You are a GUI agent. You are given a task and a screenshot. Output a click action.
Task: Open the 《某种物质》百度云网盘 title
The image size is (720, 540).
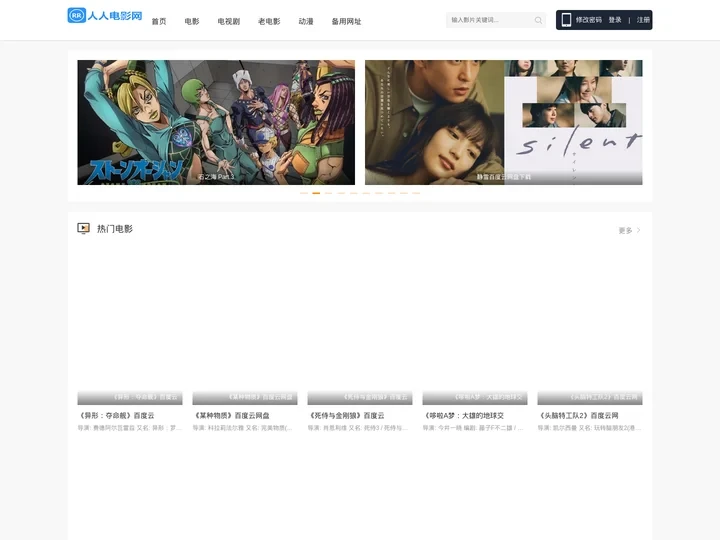click(231, 416)
